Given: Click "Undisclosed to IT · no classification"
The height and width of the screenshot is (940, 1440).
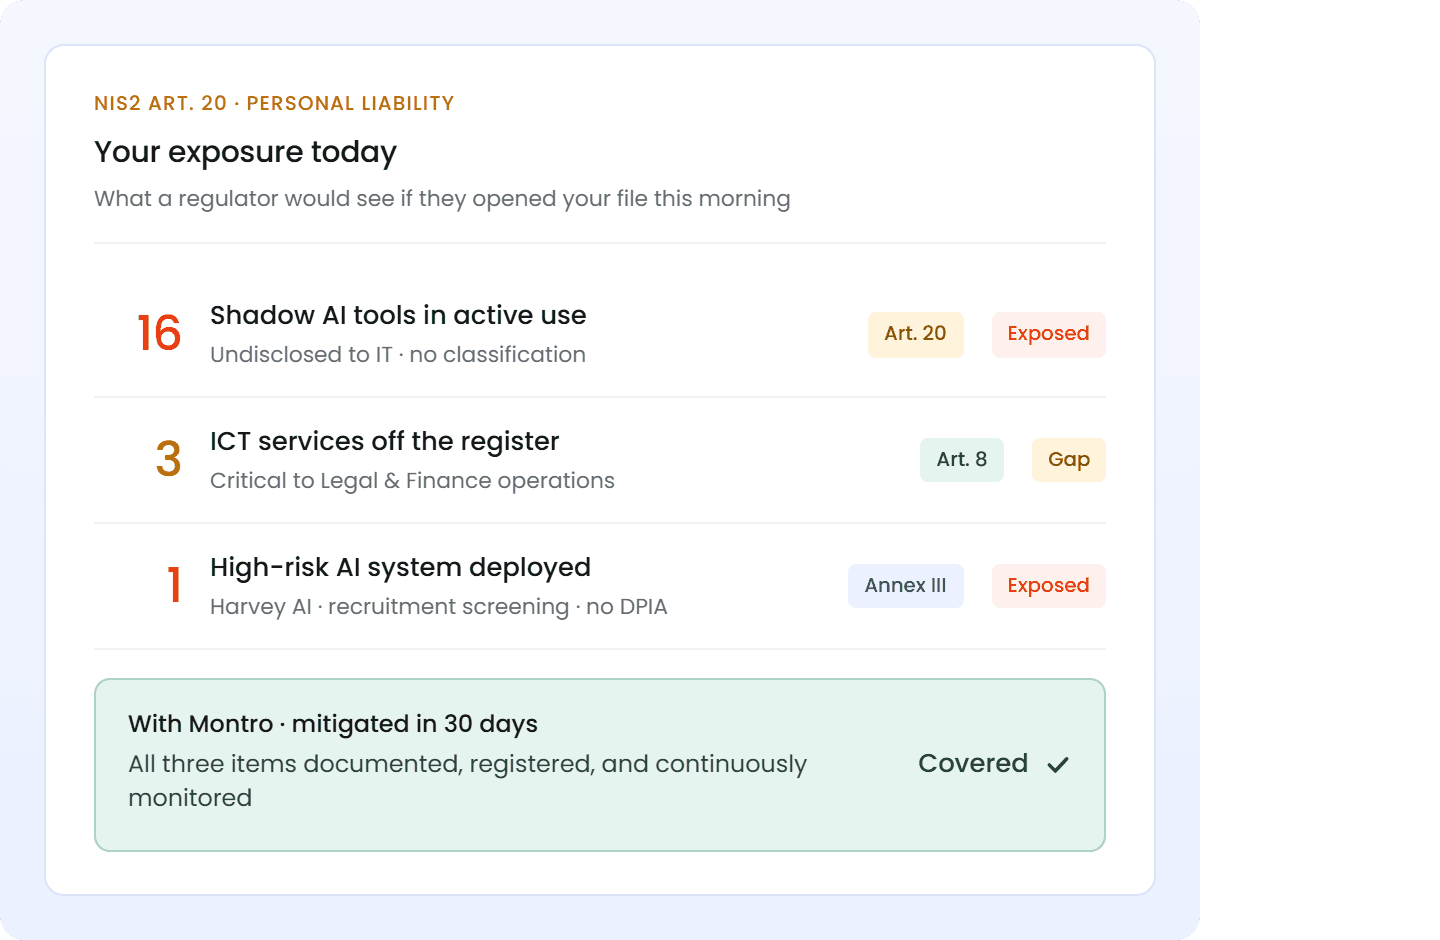Looking at the screenshot, I should 398,355.
